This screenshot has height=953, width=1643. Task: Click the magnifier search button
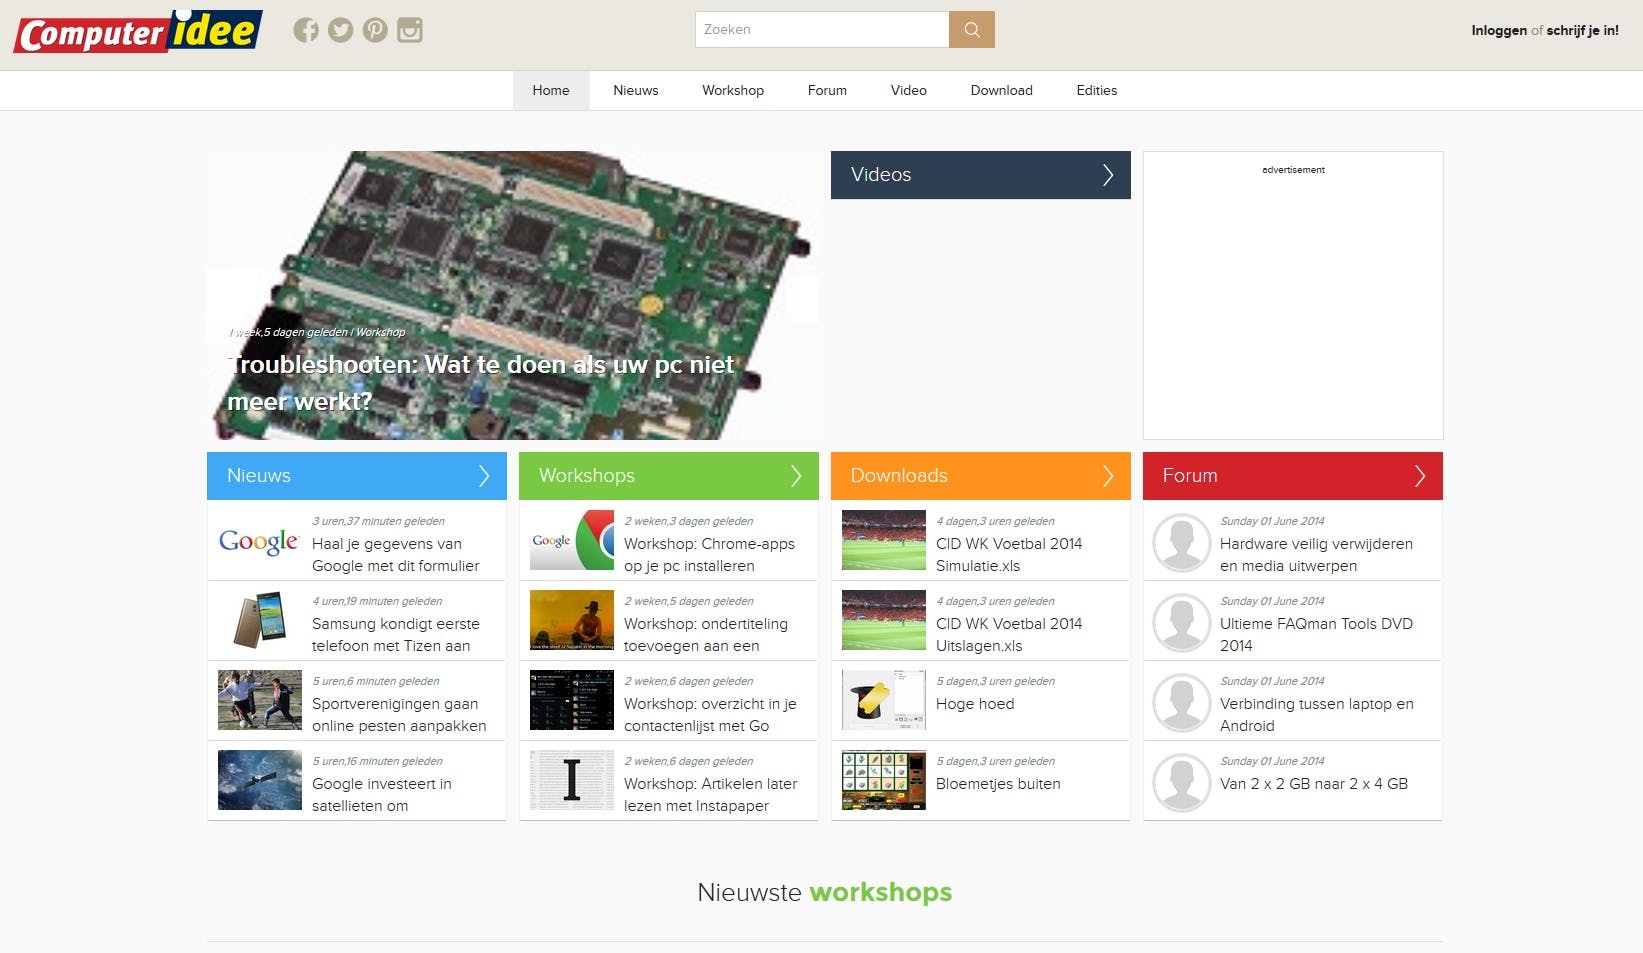[x=972, y=30]
